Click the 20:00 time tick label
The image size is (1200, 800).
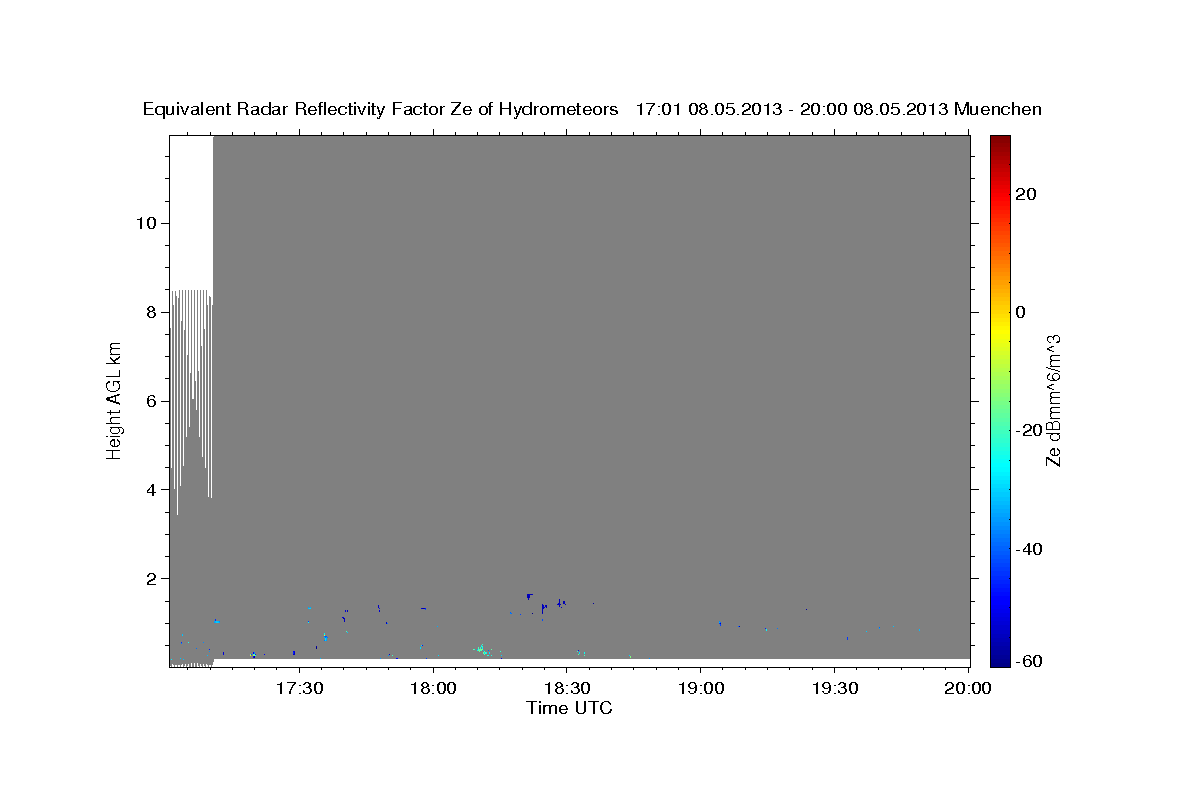968,689
